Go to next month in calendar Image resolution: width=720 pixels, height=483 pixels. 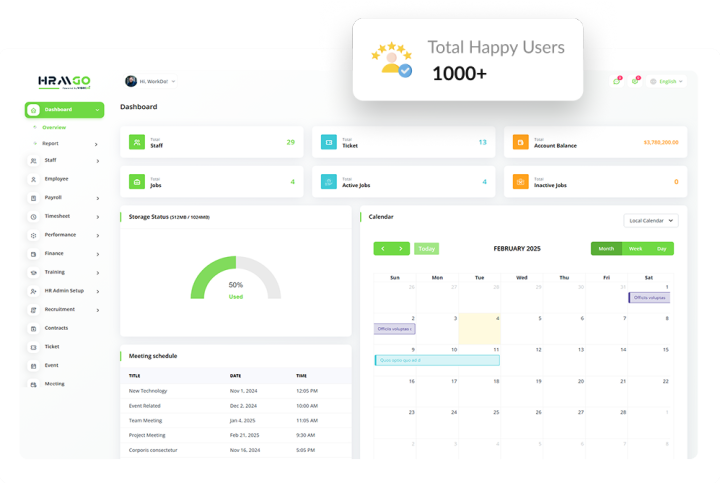point(400,249)
